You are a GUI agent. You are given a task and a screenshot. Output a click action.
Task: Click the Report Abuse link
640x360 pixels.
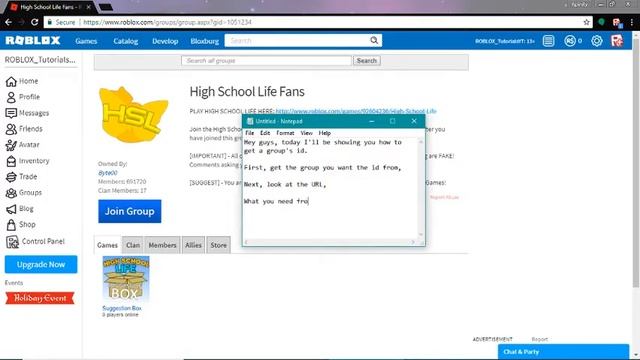tap(444, 198)
